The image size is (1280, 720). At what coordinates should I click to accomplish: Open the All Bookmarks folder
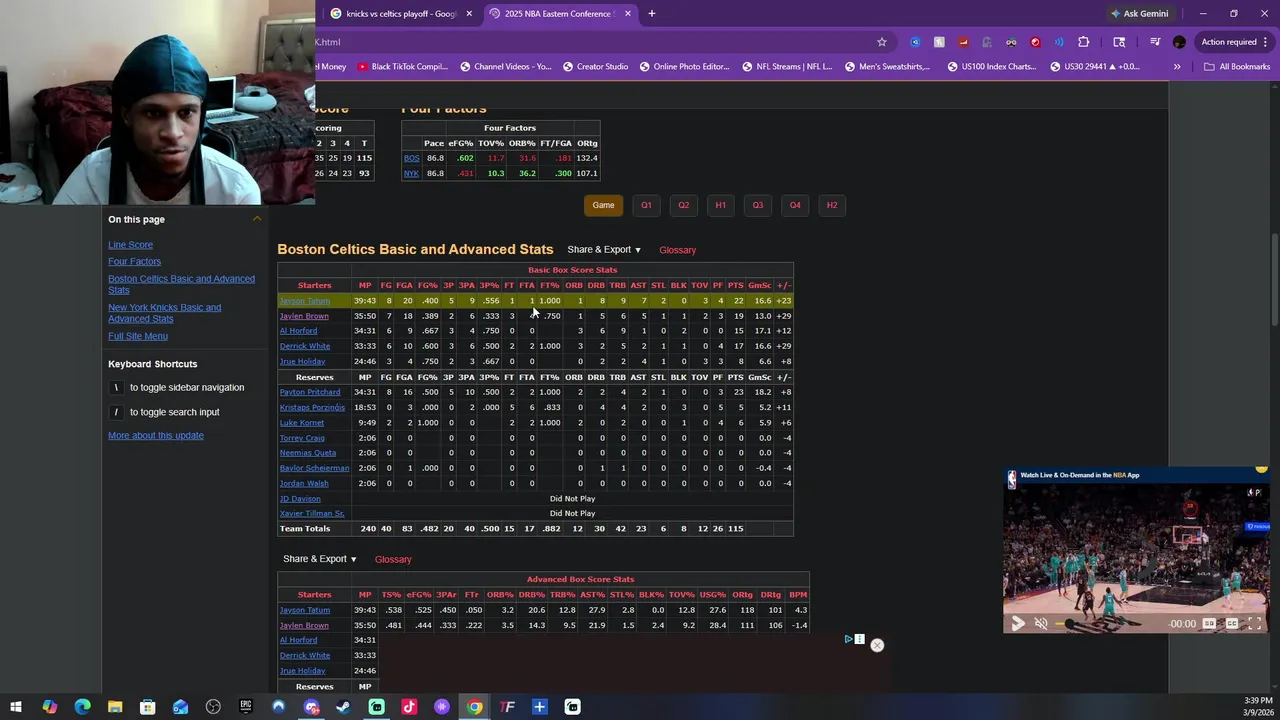pos(1237,67)
